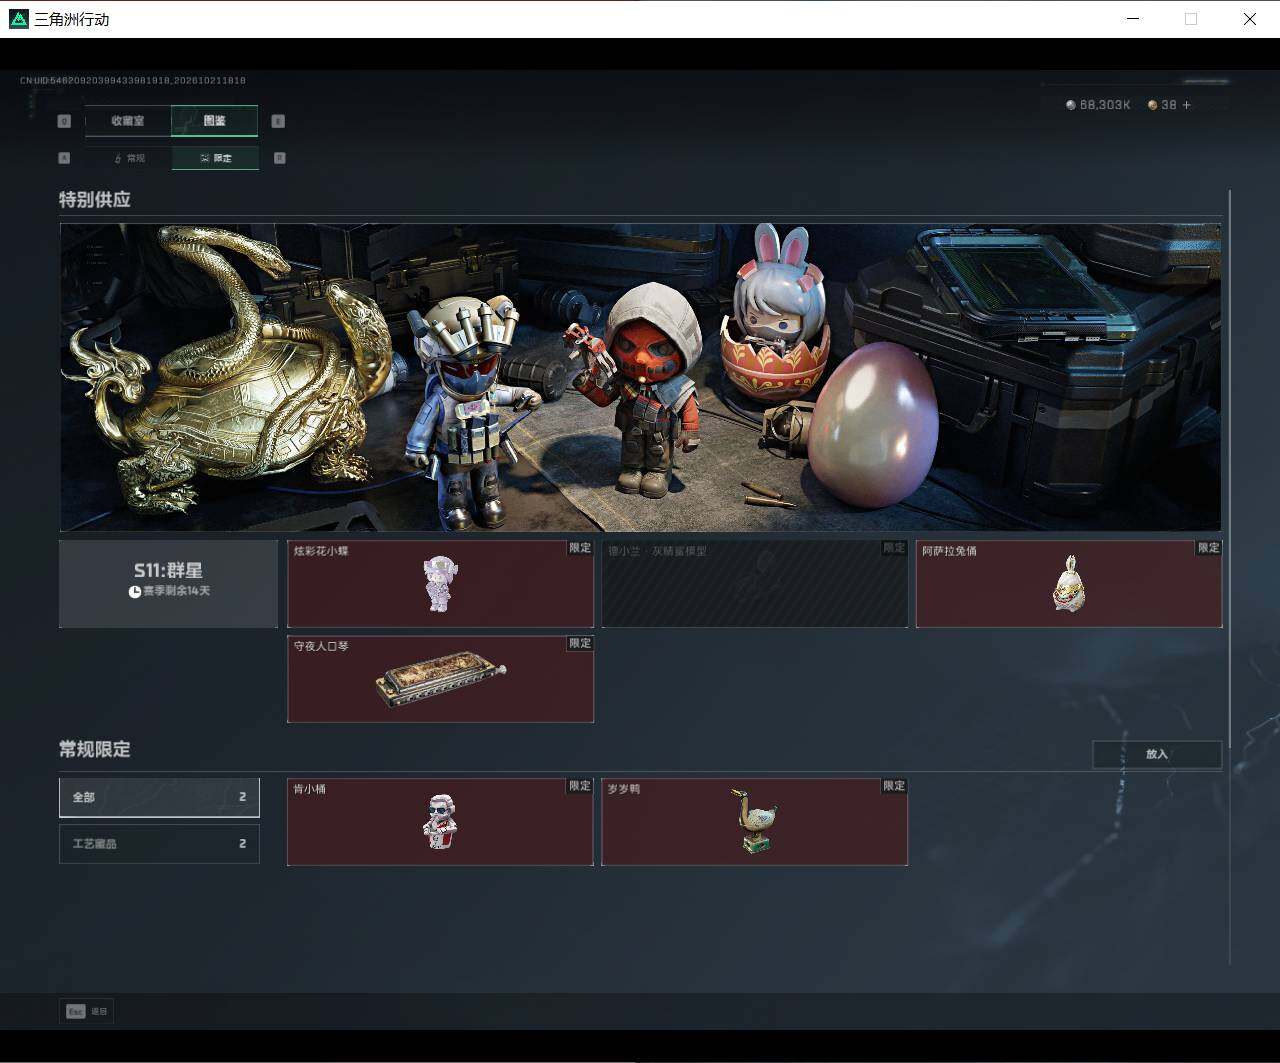Click the A key hint beside 常规

tap(65, 158)
